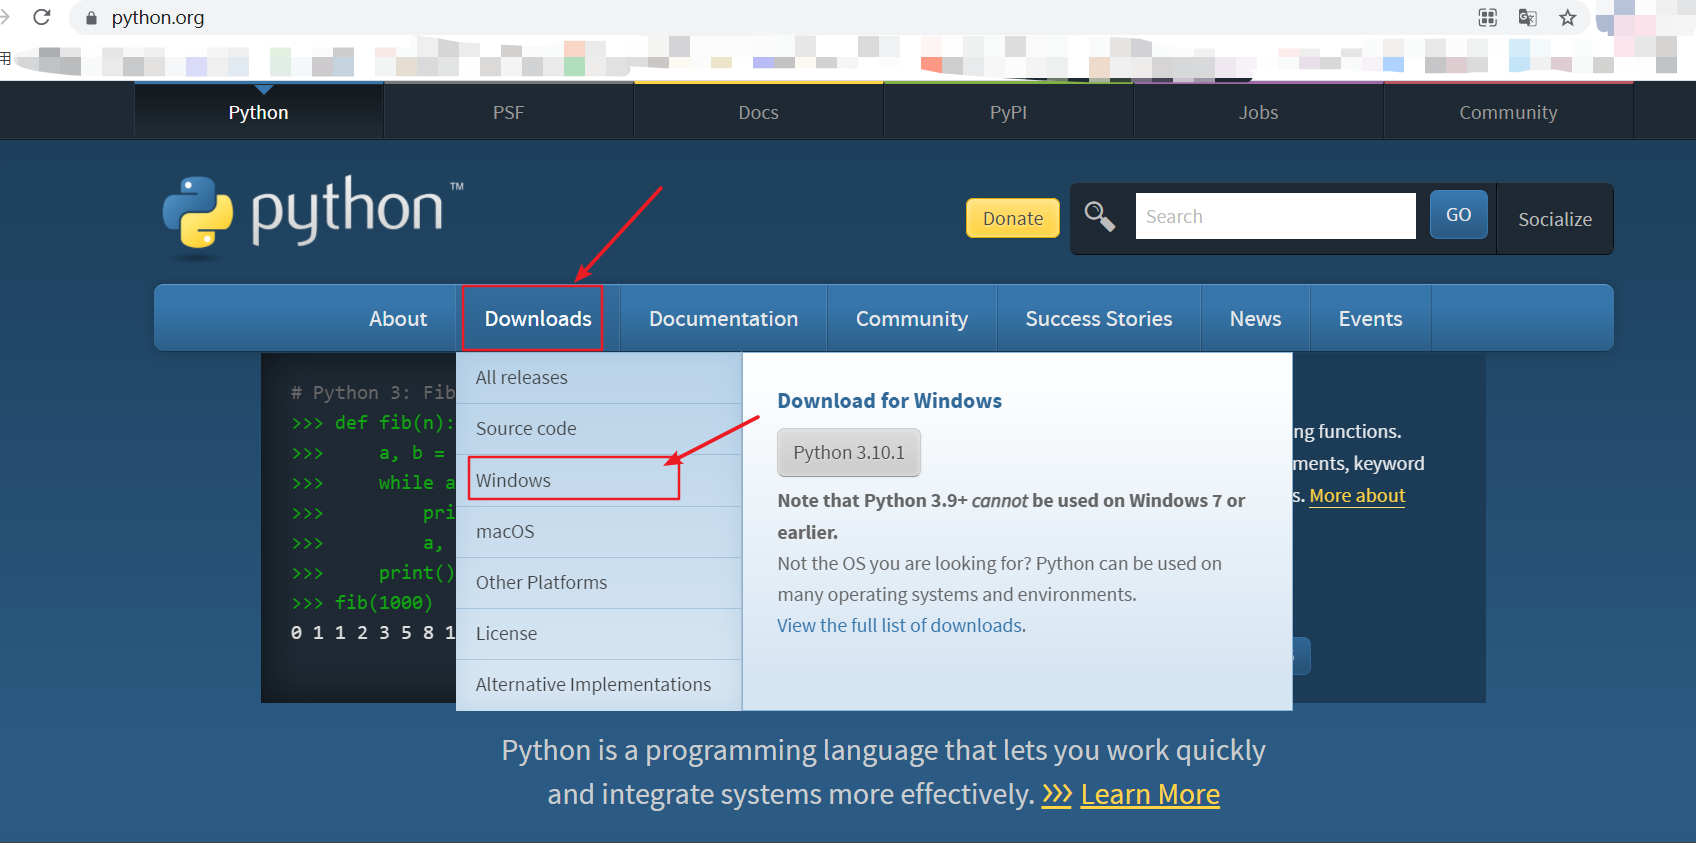Viewport: 1696px width, 845px height.
Task: Open Alternative Implementations entry
Action: click(x=598, y=685)
